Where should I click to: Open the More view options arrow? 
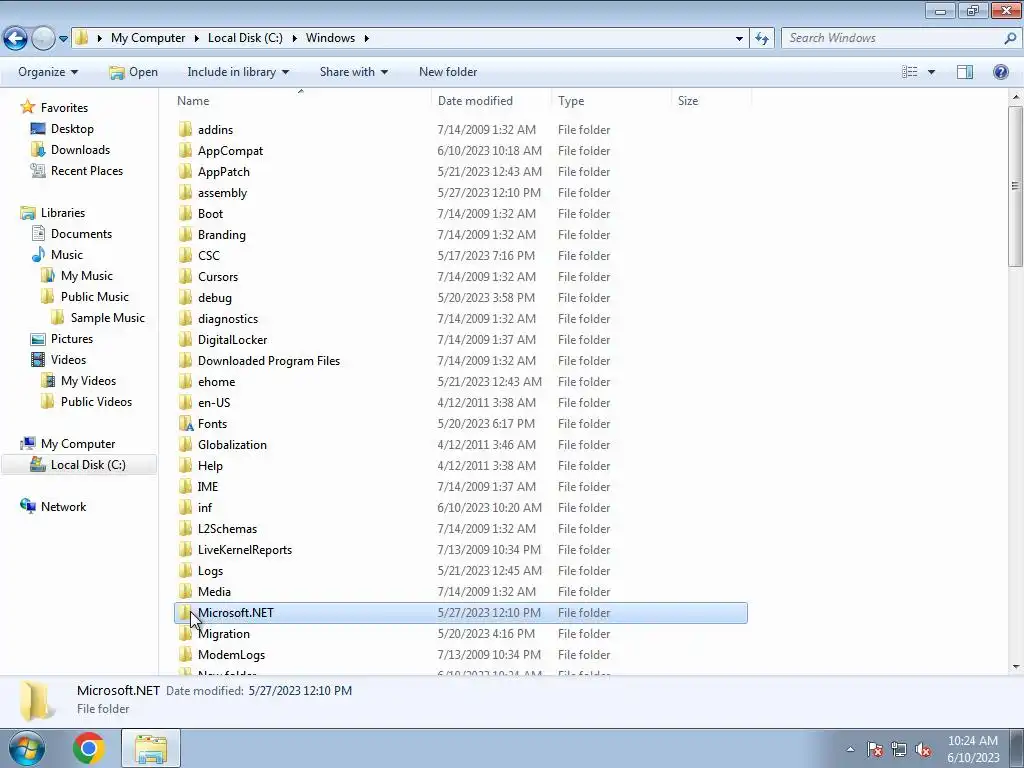(x=931, y=72)
